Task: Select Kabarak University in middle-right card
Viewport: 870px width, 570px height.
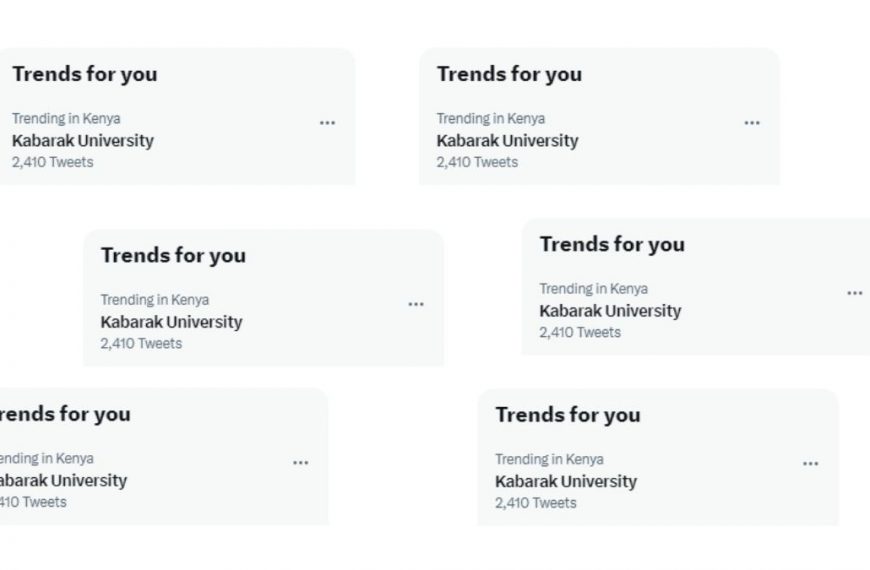Action: click(x=610, y=311)
